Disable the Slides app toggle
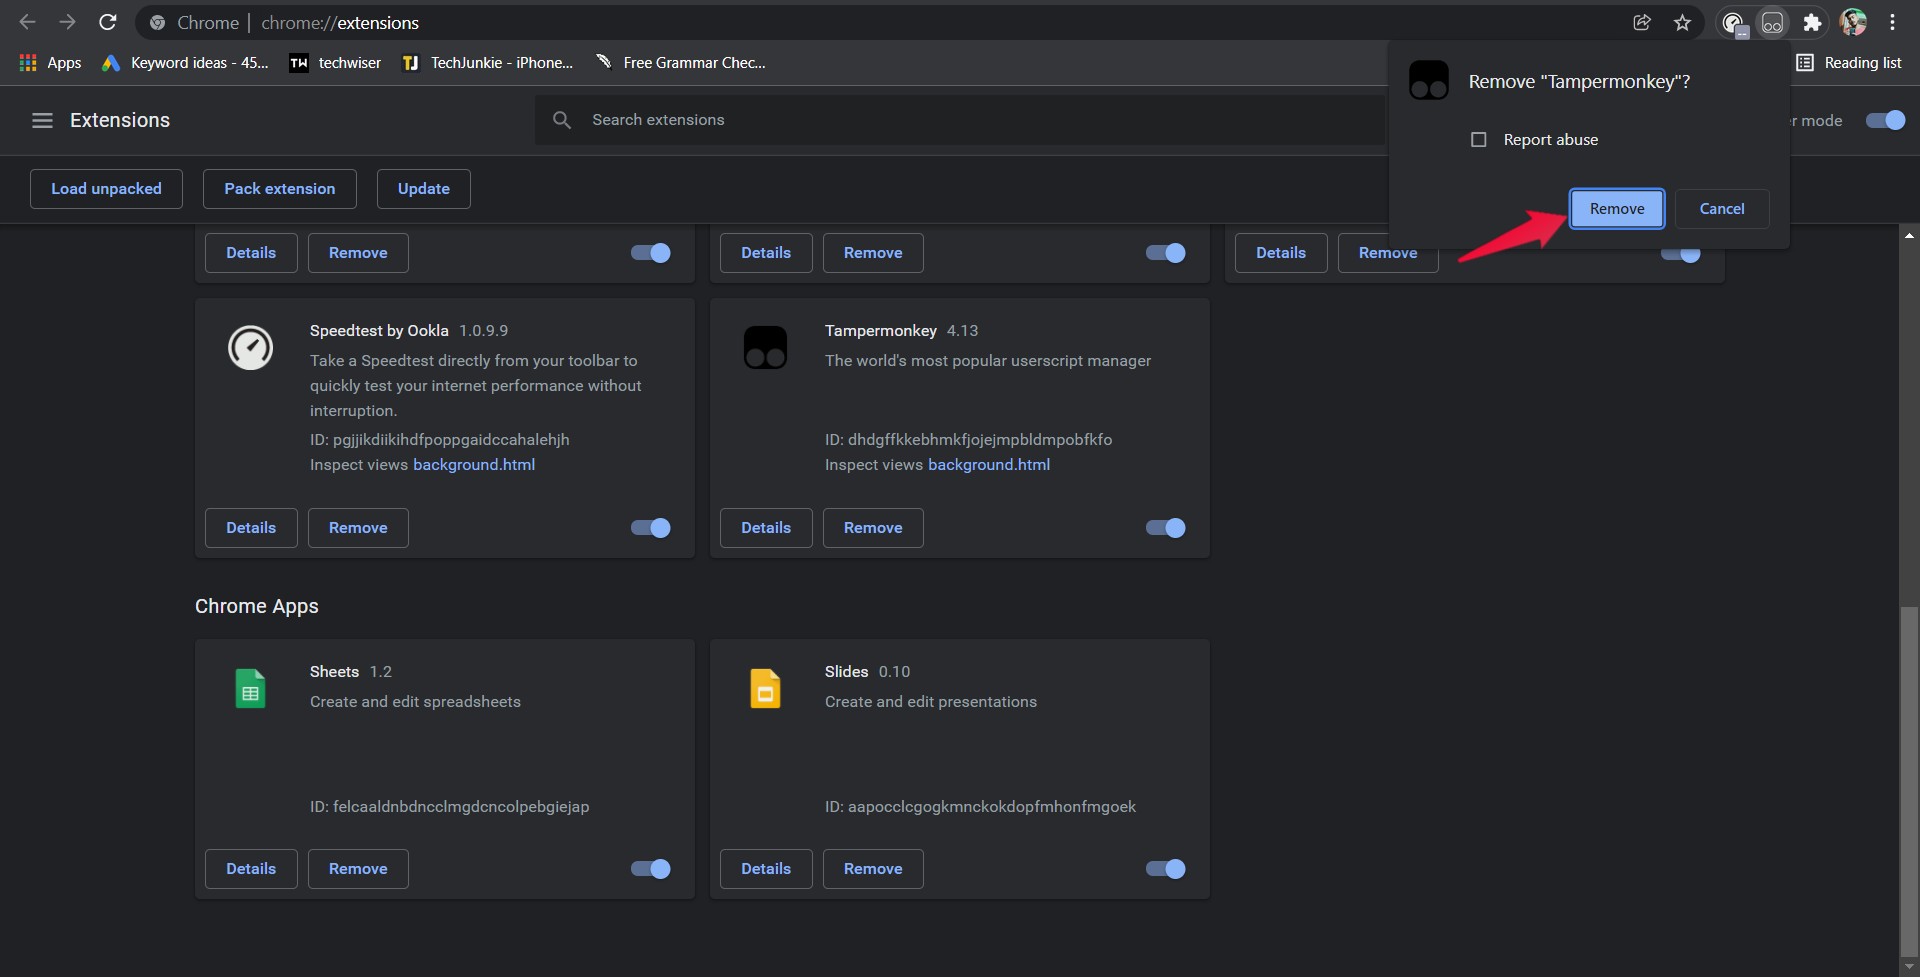1920x977 pixels. [1166, 869]
